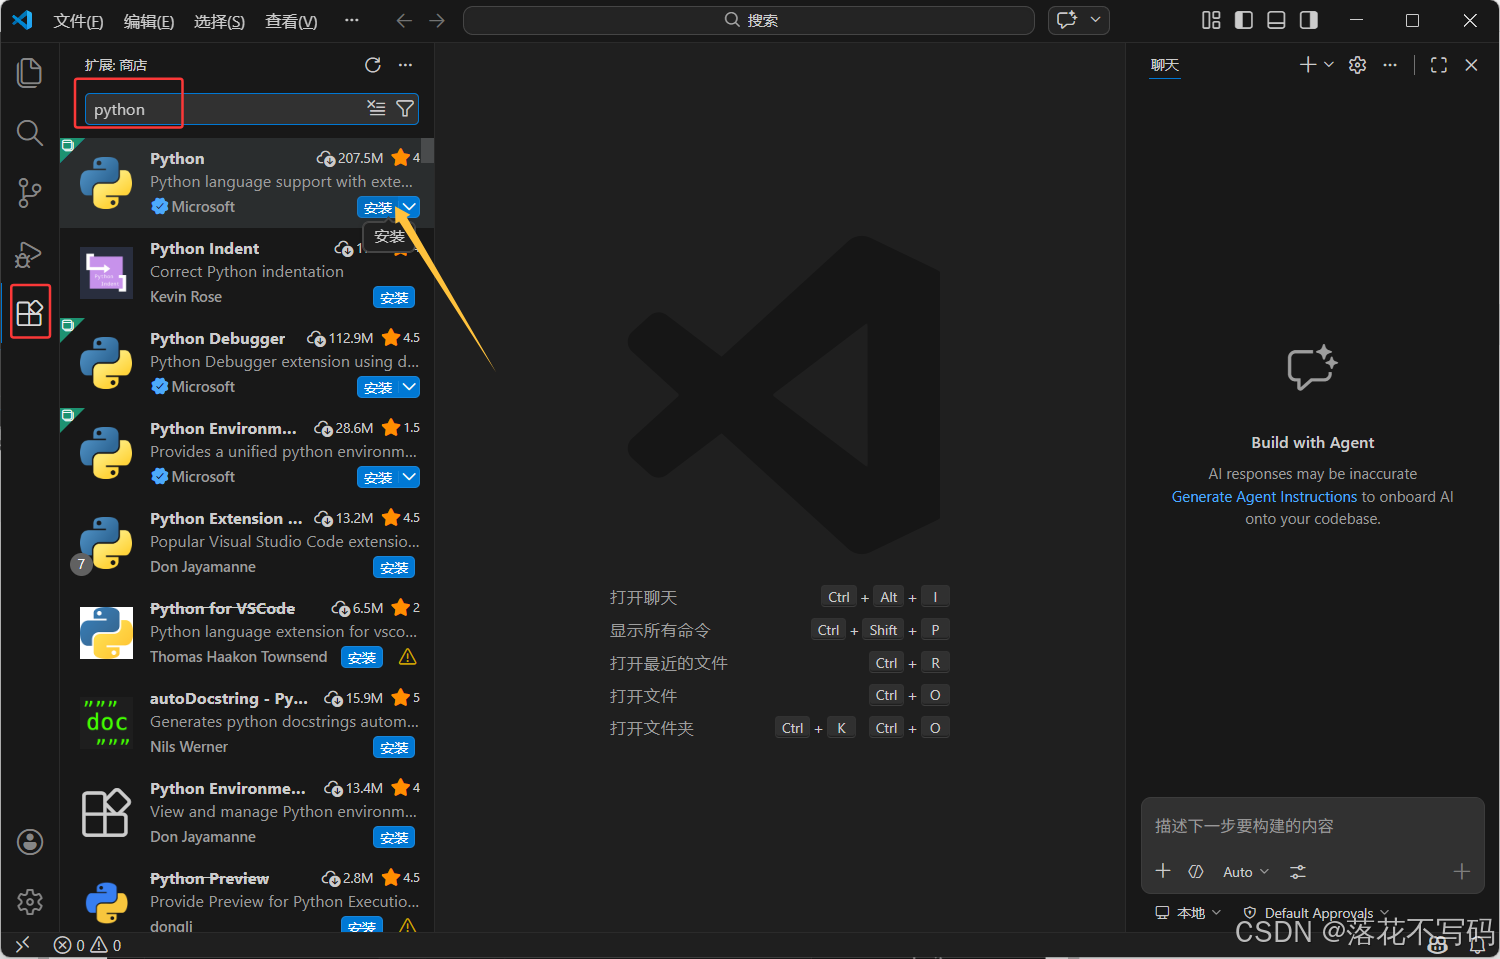
Task: Install Don Jayamanne's 13.4M Python Environment Manager
Action: click(x=394, y=837)
